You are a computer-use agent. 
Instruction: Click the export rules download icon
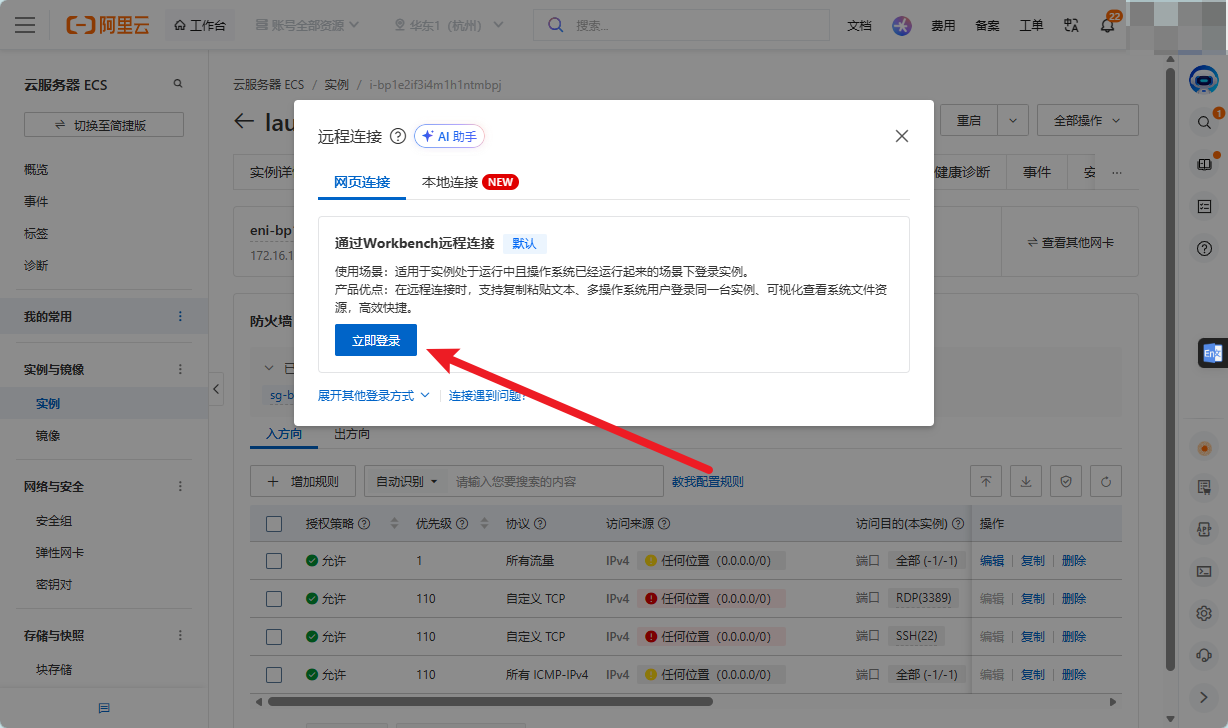[1026, 481]
